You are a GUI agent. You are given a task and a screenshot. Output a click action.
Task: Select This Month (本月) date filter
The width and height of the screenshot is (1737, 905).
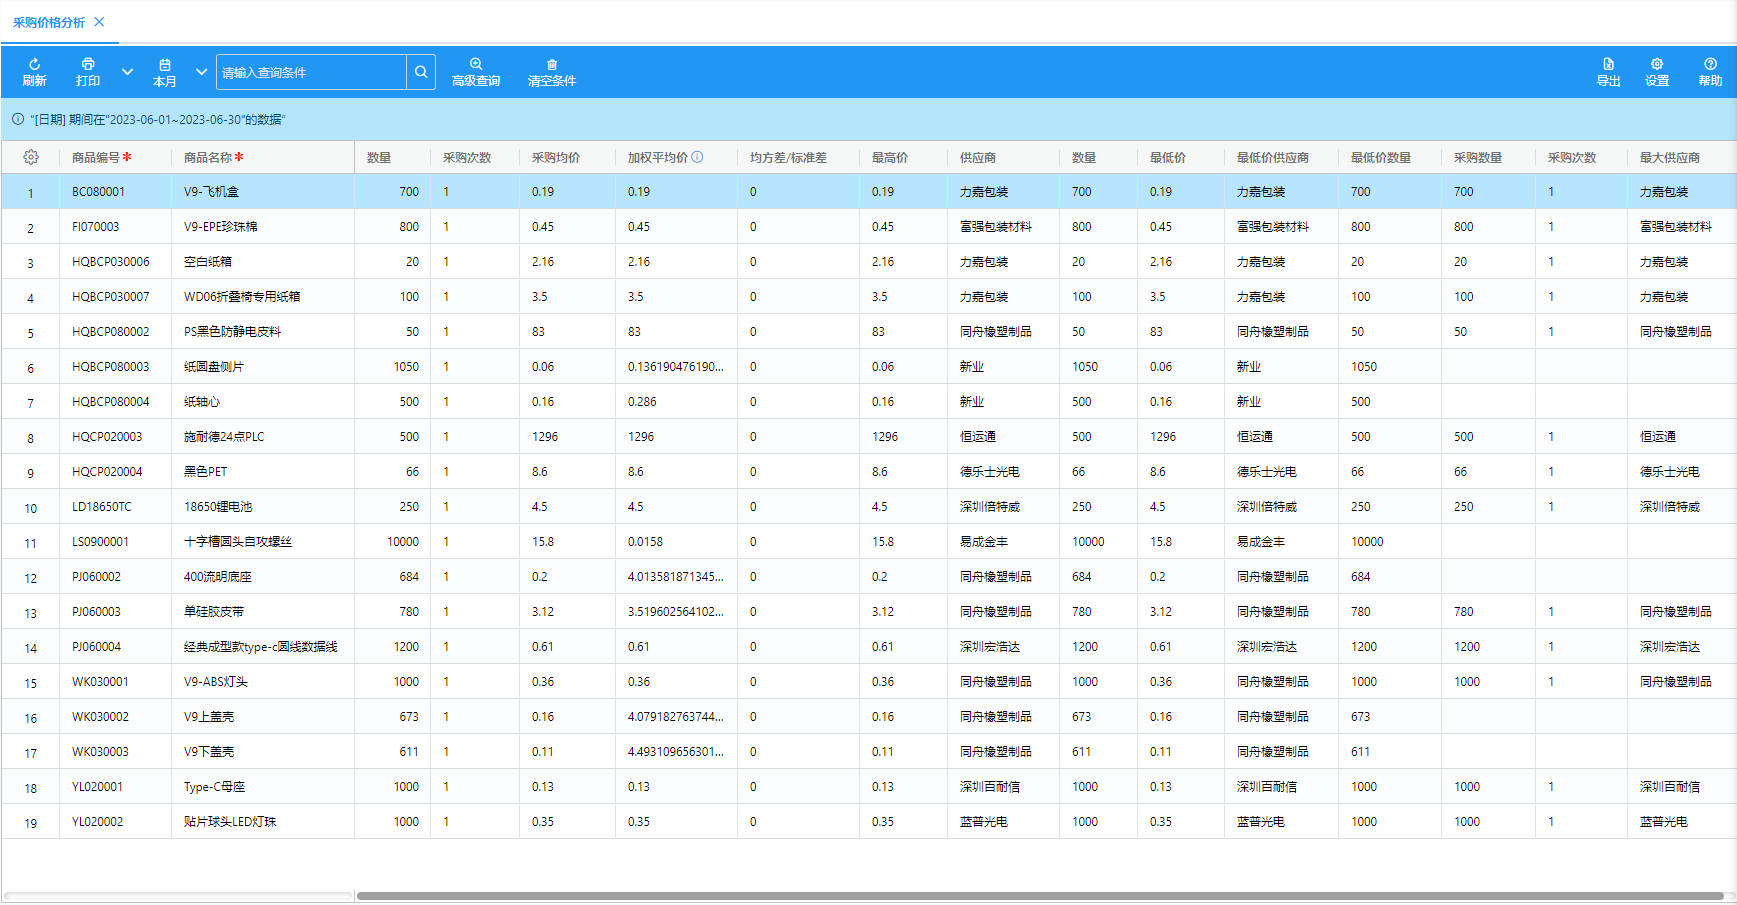point(165,72)
